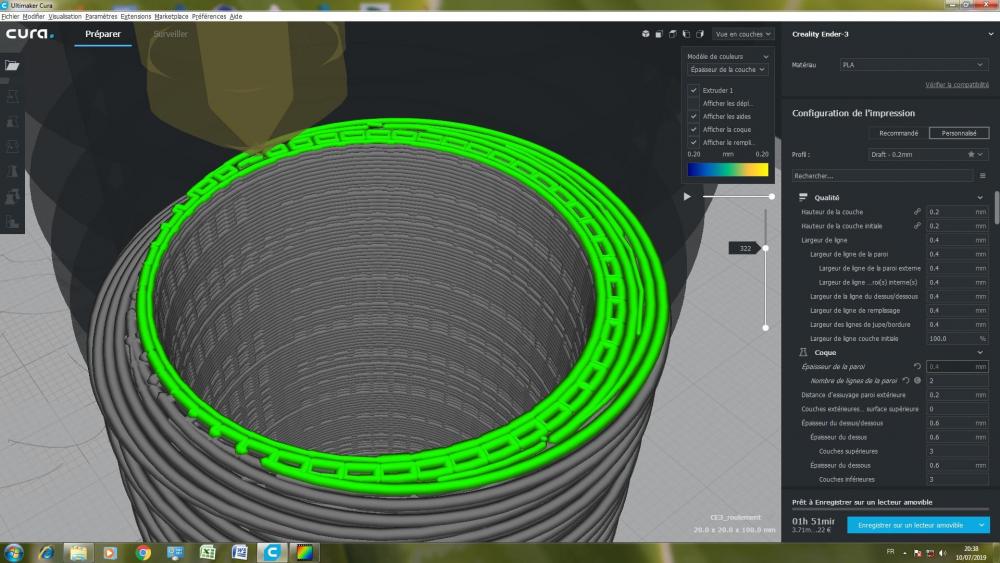Click Nombre de lignes de la paroi field
The image size is (1000, 563).
957,381
